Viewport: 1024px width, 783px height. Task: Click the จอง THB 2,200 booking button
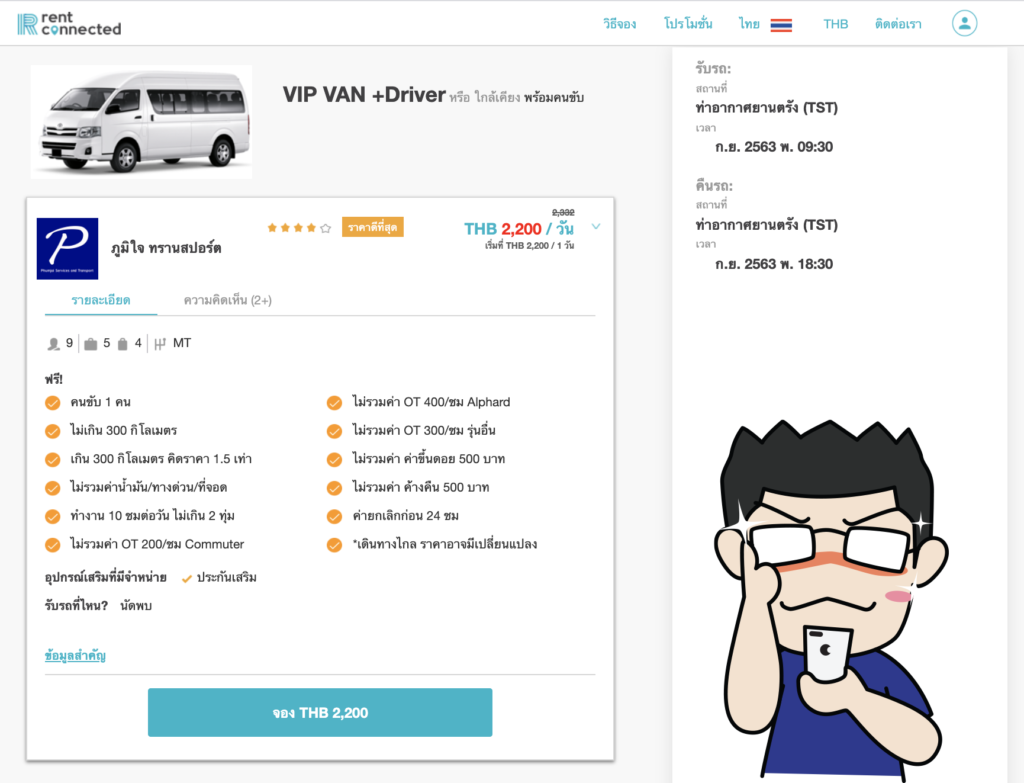click(x=320, y=712)
